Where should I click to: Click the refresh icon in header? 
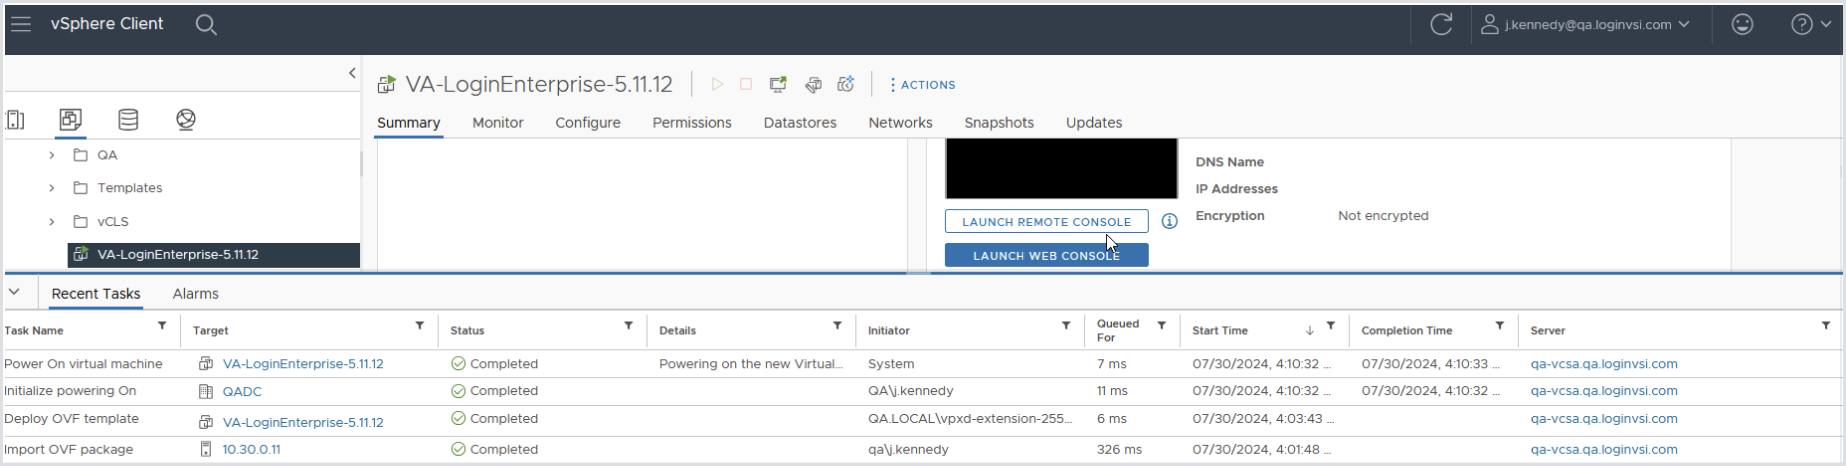coord(1441,25)
